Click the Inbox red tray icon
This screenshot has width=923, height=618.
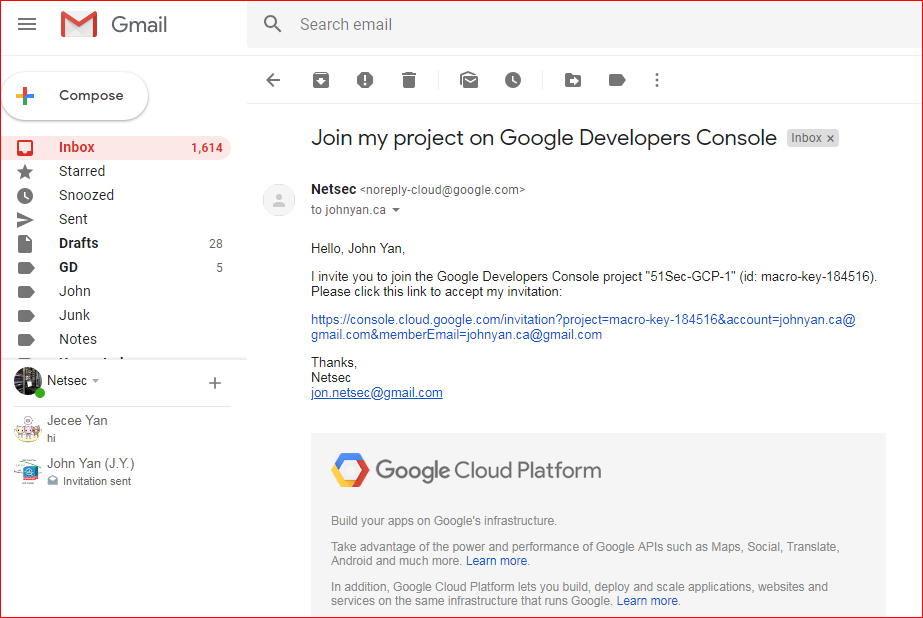(25, 147)
